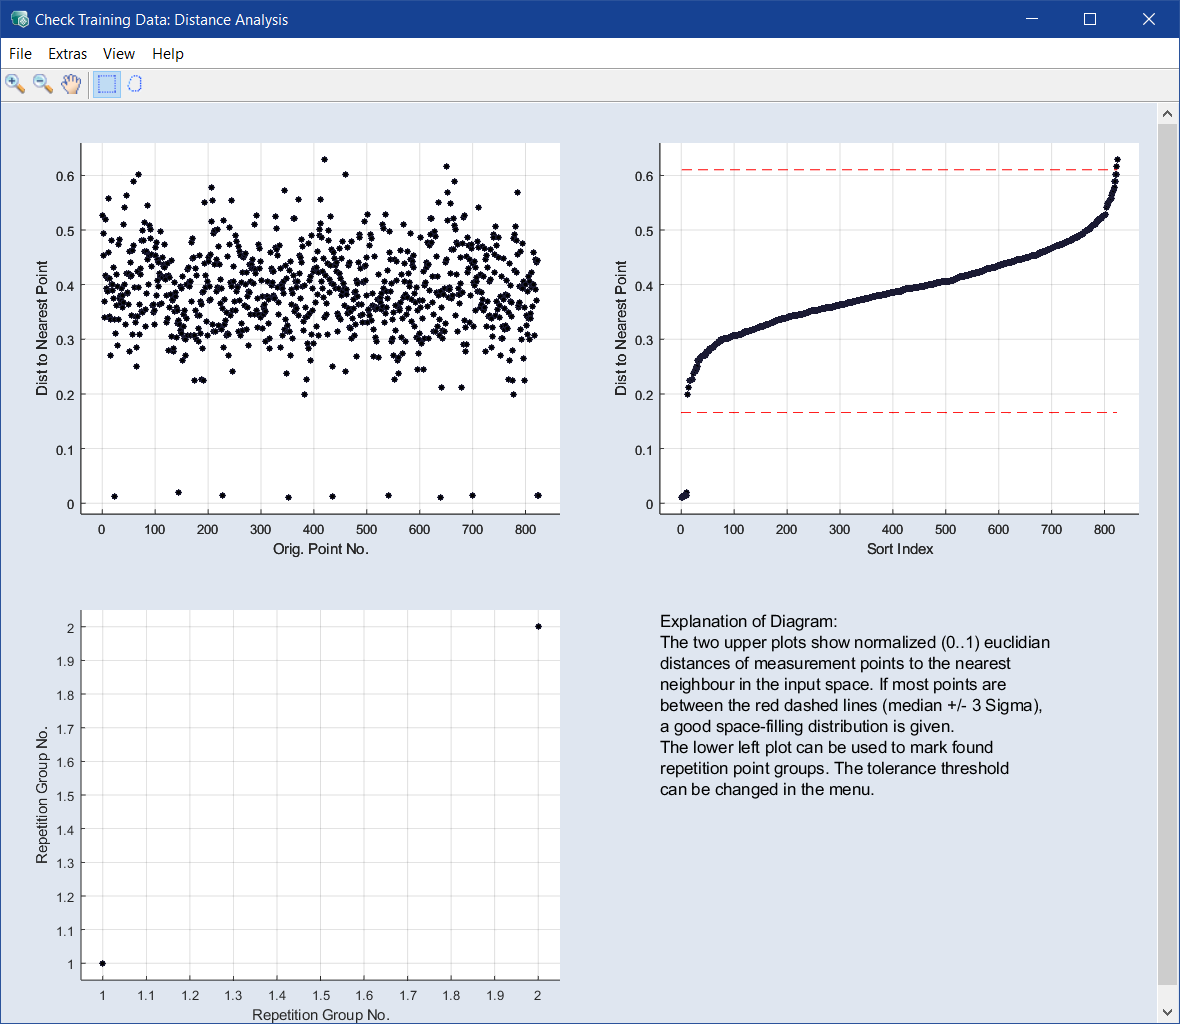Click the scrollbar up arrow
Image resolution: width=1180 pixels, height=1024 pixels.
tap(1167, 113)
